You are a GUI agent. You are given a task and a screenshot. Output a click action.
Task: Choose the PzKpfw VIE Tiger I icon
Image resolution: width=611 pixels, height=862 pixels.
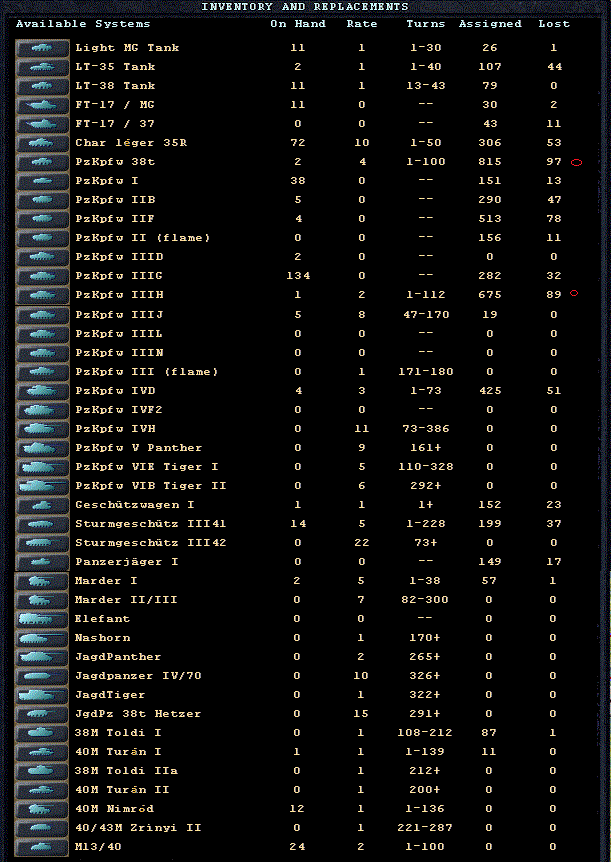[x=43, y=468]
